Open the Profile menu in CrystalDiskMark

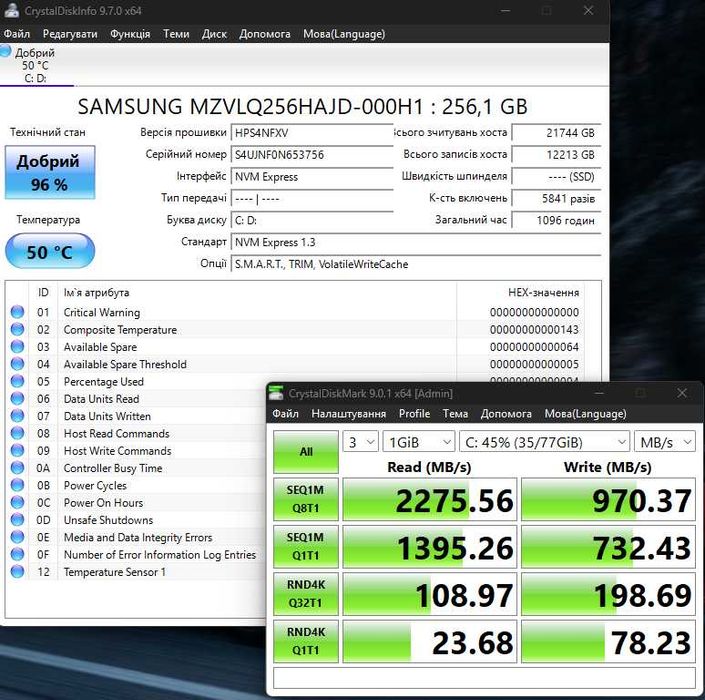tap(414, 414)
